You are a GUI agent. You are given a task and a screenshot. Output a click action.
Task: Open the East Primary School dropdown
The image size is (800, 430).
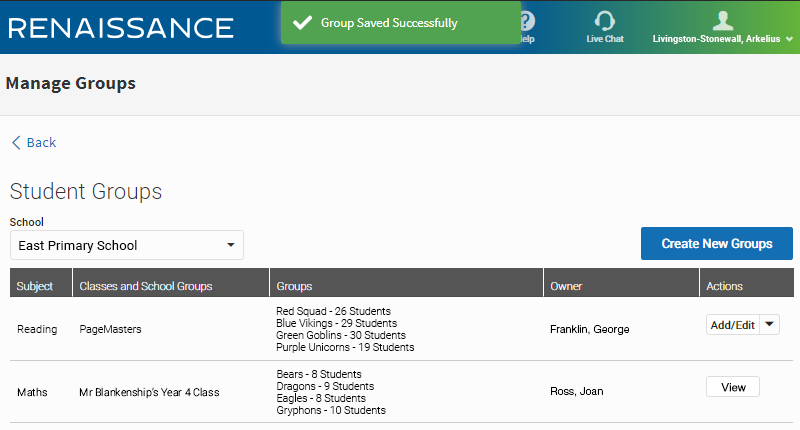point(127,245)
